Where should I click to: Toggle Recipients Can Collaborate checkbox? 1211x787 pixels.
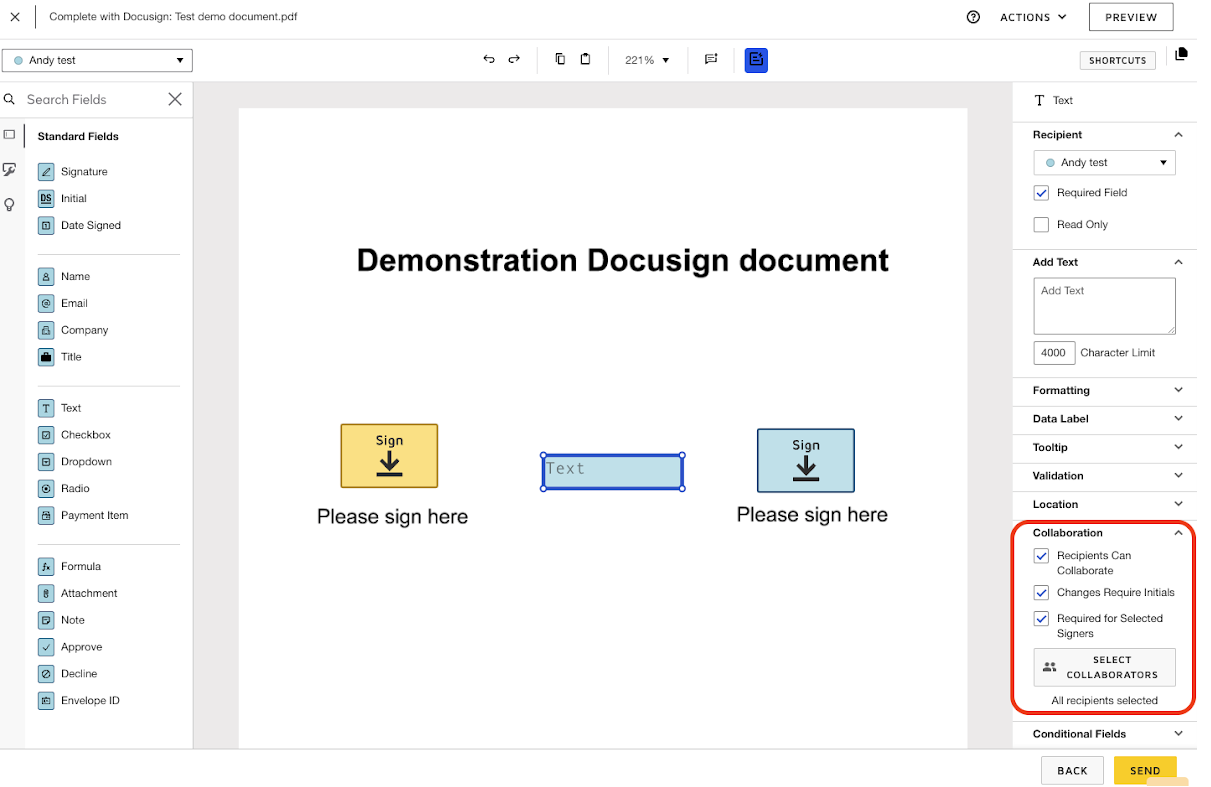[x=1041, y=556]
